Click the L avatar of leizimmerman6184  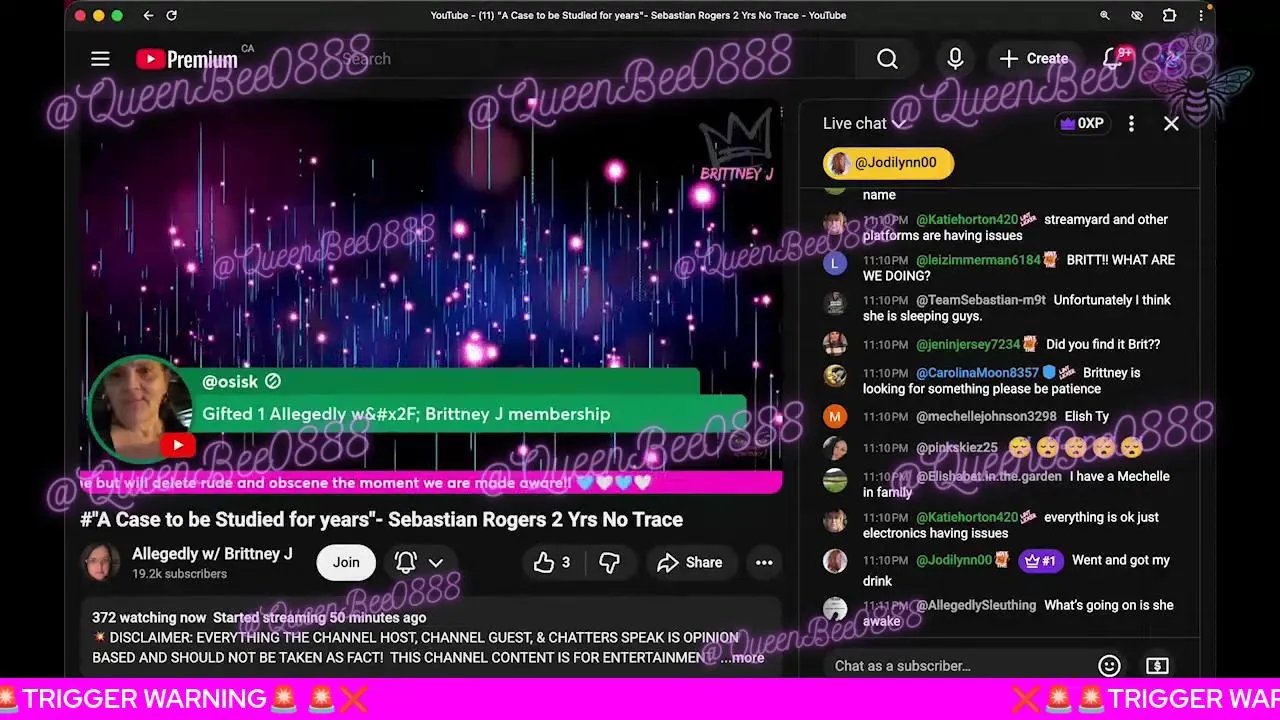tap(835, 264)
